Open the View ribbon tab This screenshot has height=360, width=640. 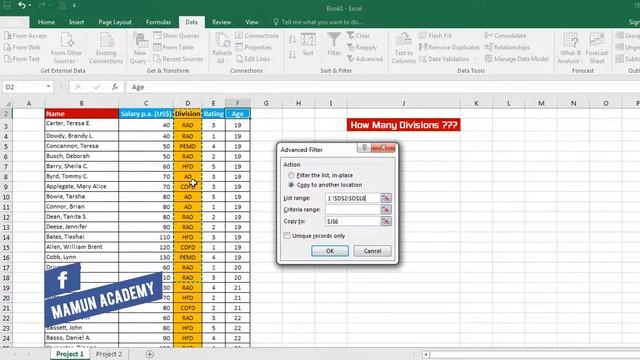point(252,22)
